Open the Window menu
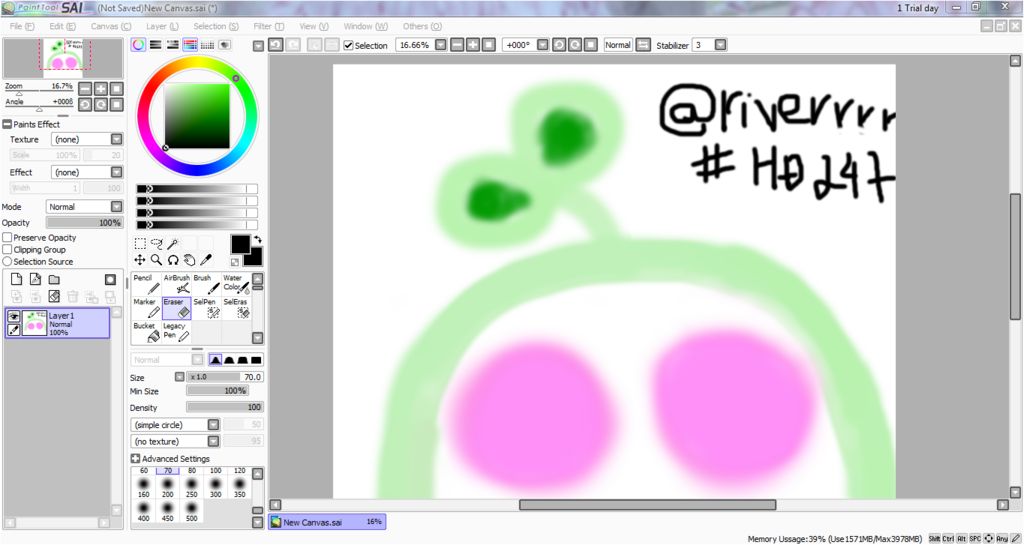 click(x=365, y=26)
